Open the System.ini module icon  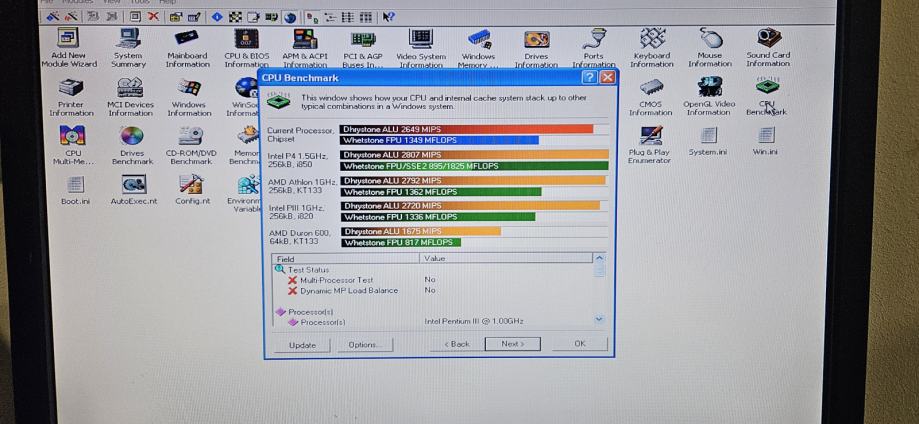708,141
